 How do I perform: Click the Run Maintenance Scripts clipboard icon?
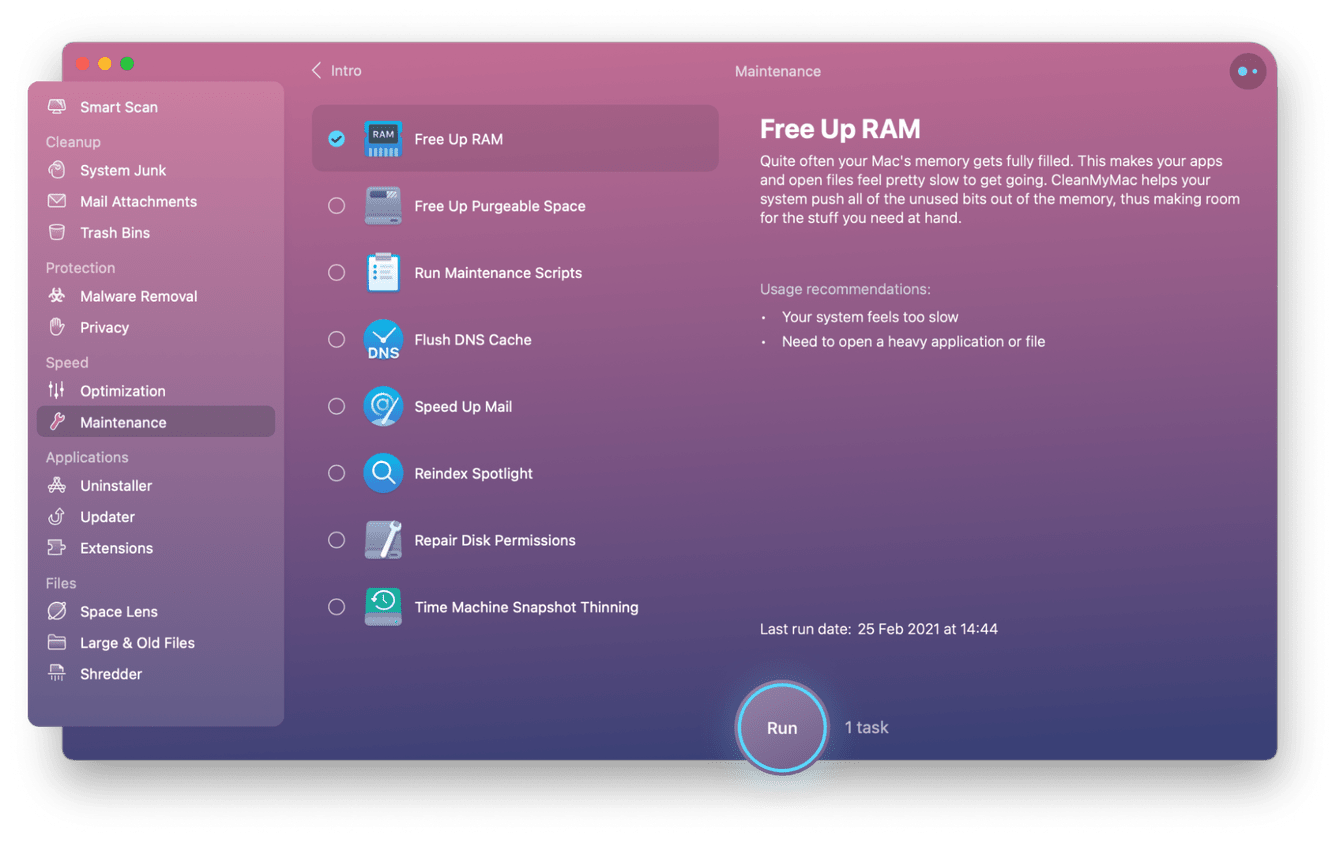pos(383,273)
